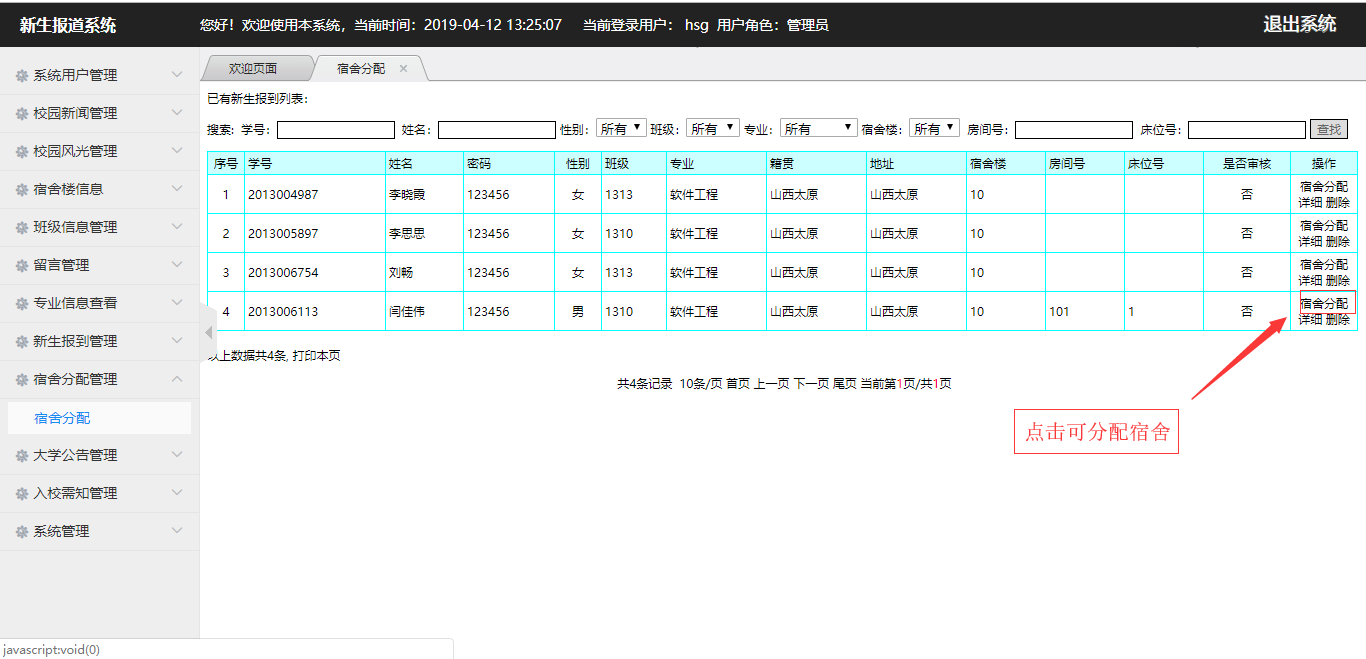
Task: Click 详细 for student 李思思
Action: (1310, 241)
